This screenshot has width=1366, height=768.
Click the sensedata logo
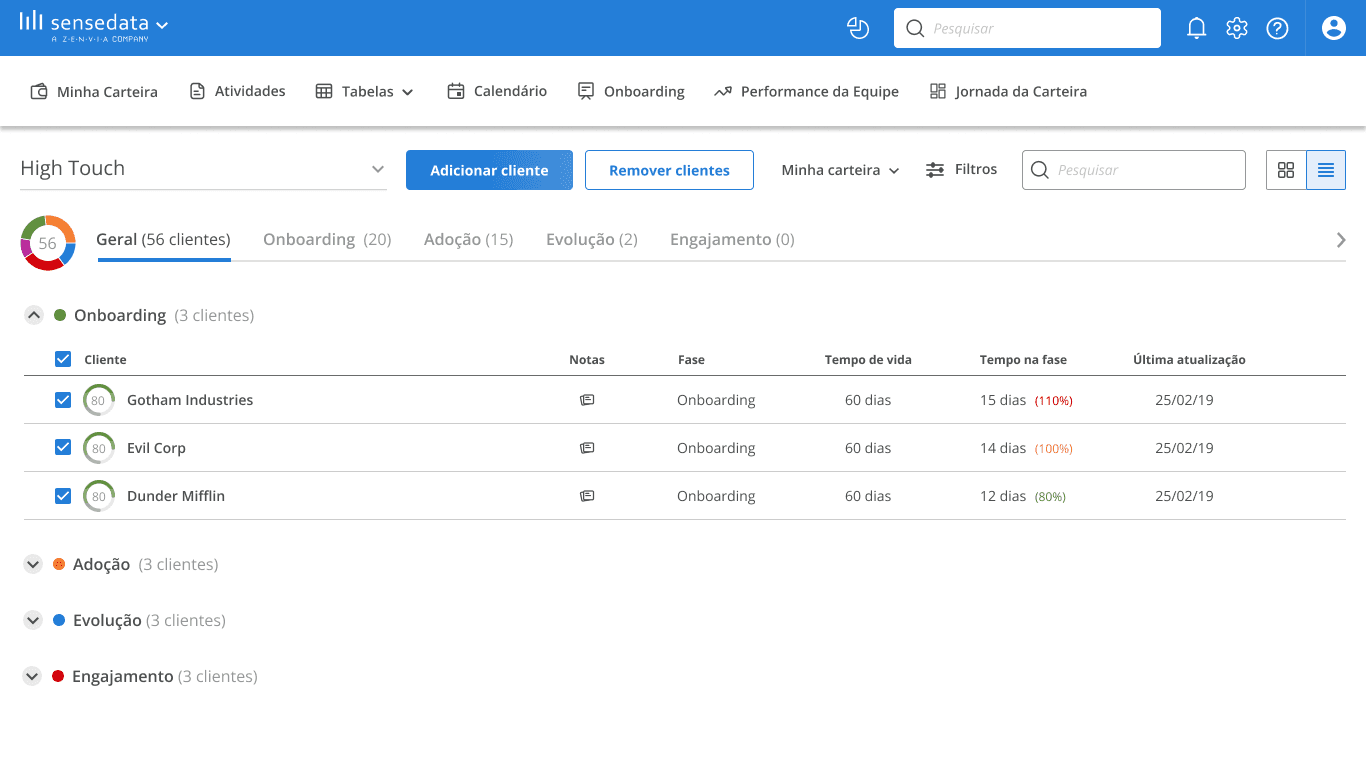85,26
